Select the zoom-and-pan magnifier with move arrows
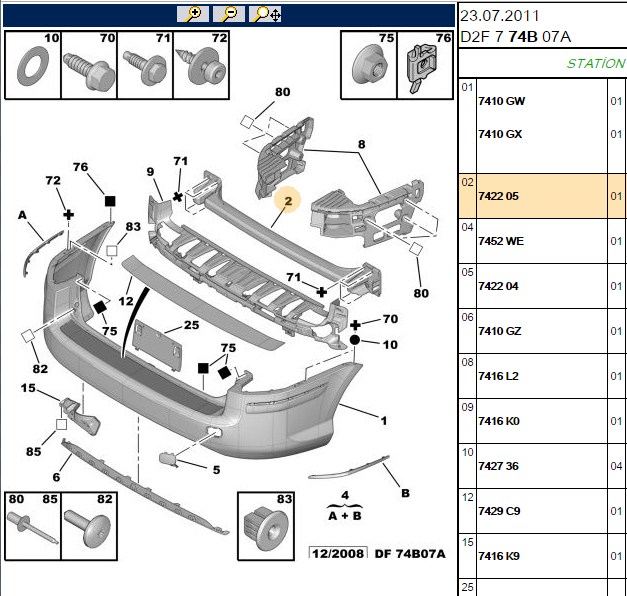The width and height of the screenshot is (627, 596). tap(265, 14)
